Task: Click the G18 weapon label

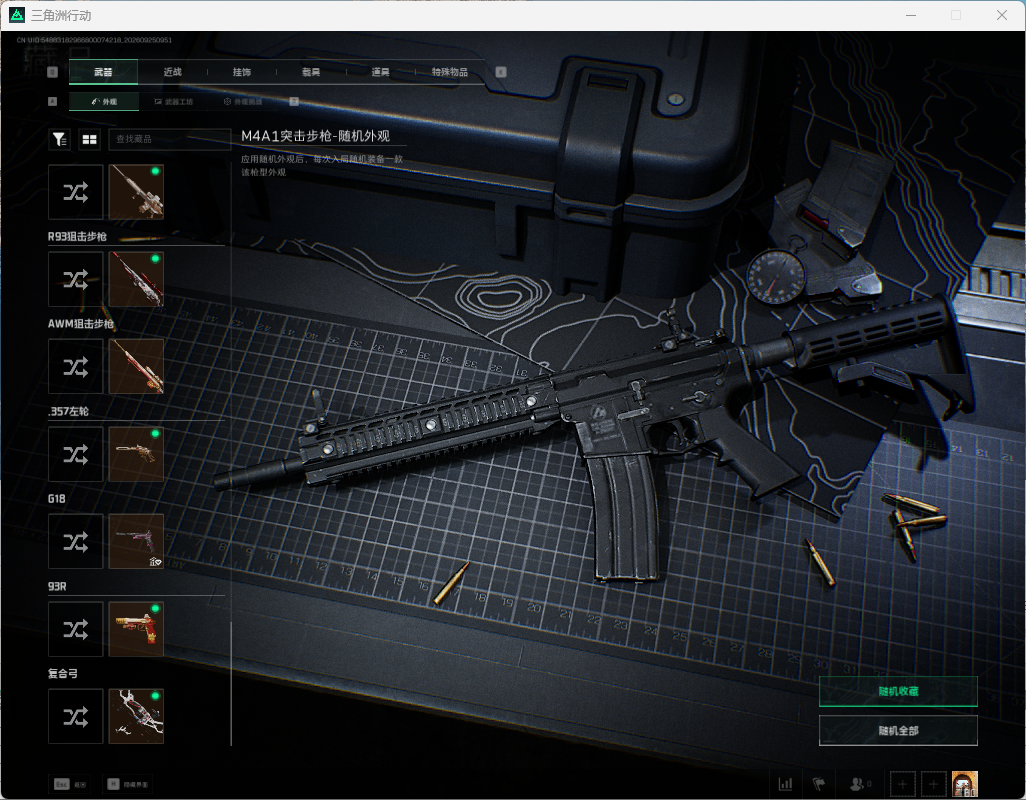Action: click(x=56, y=499)
